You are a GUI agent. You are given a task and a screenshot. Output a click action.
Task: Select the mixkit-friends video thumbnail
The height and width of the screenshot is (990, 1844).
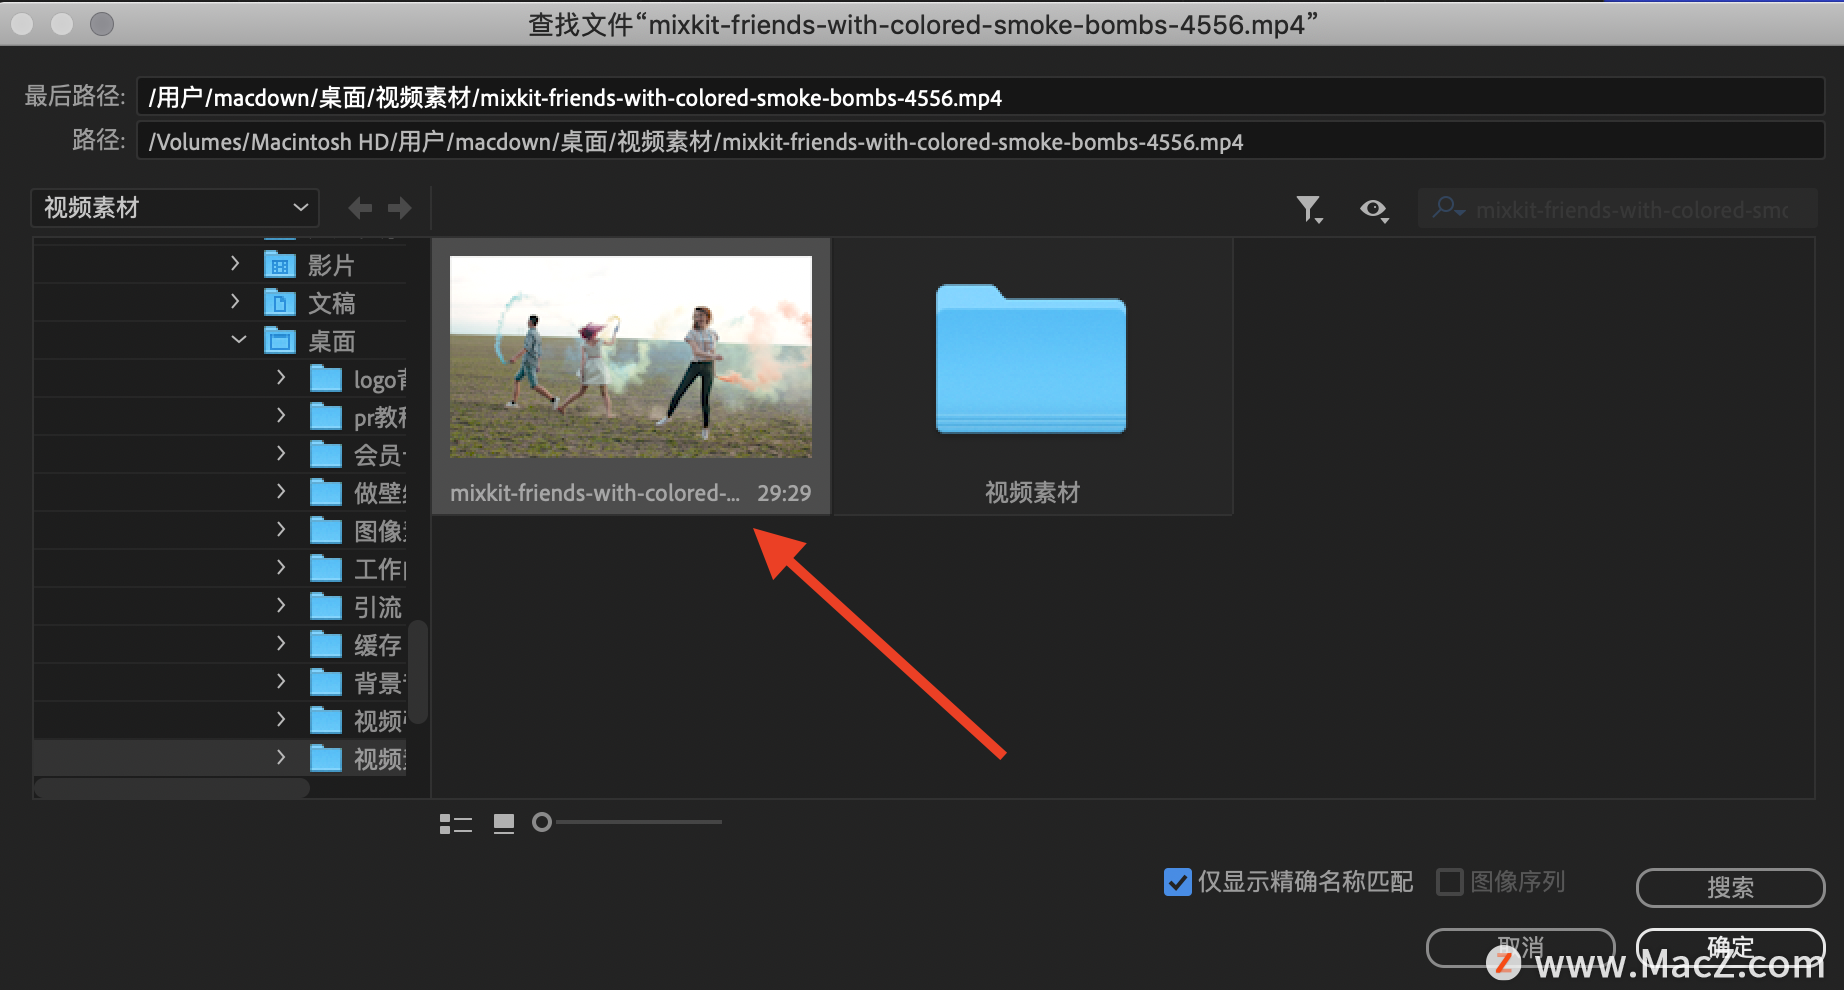pos(630,357)
